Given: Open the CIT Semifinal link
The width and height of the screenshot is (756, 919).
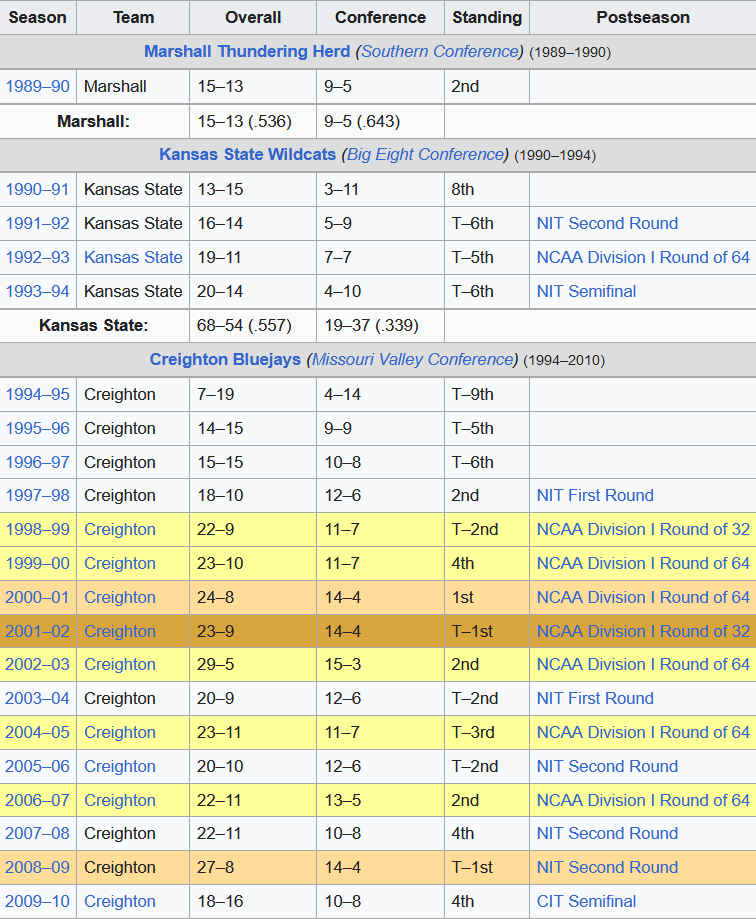Looking at the screenshot, I should click(x=586, y=901).
